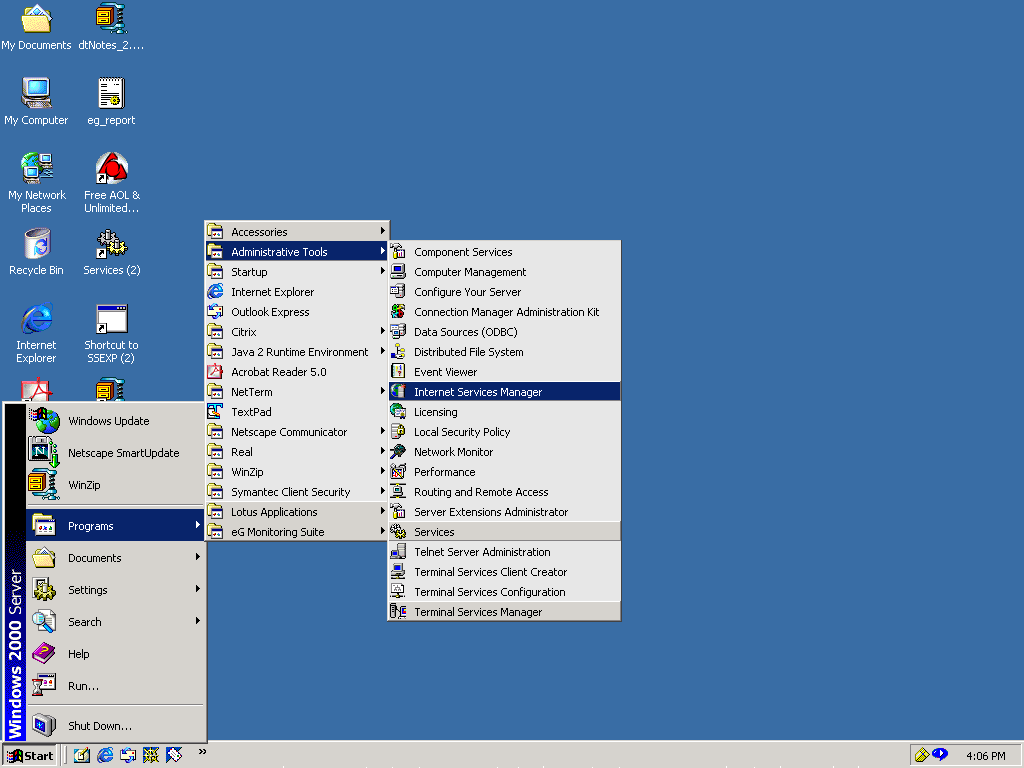Select My Network Places desktop icon
Viewport: 1024px width, 768px height.
click(x=37, y=183)
